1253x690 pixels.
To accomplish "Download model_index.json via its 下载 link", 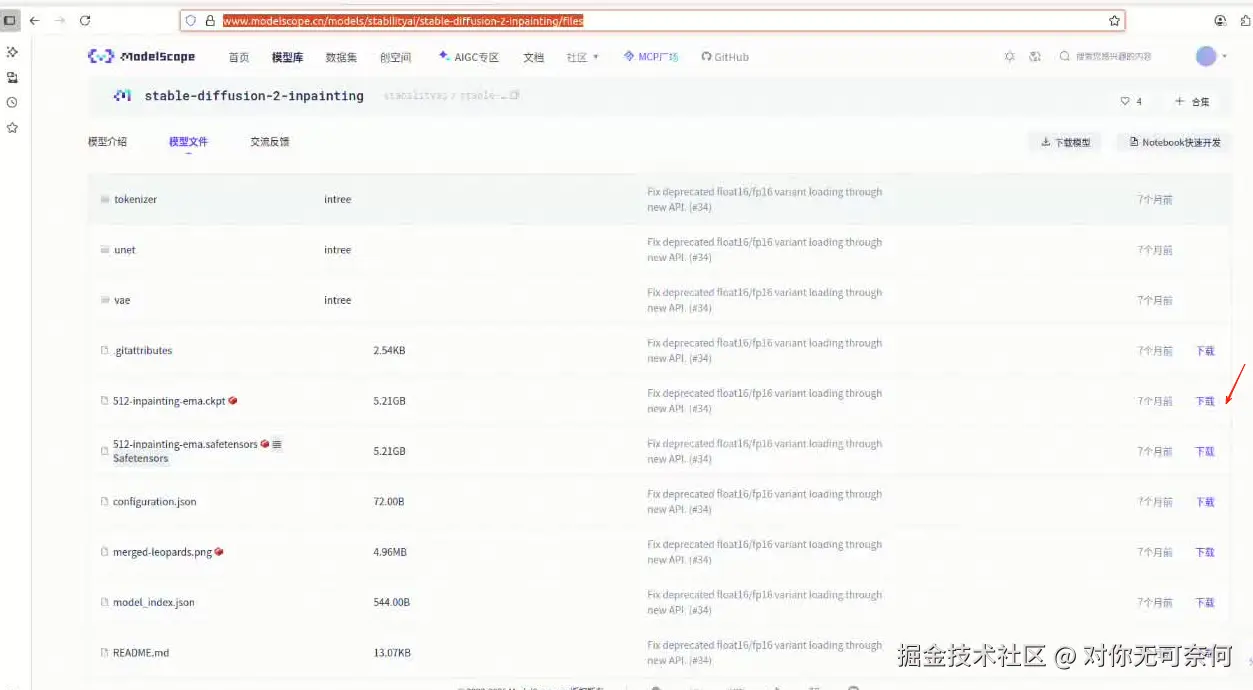I will tap(1205, 602).
